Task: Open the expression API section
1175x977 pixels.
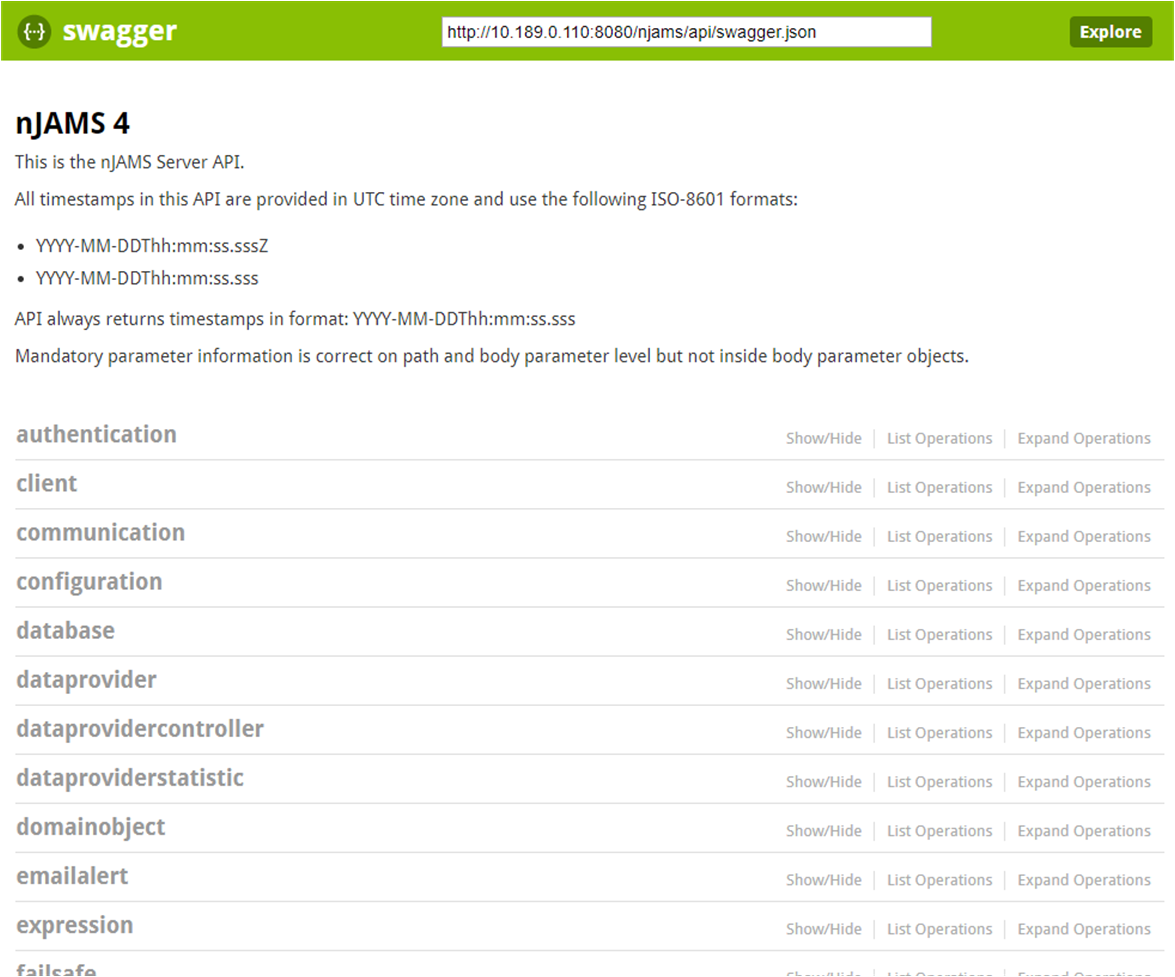Action: [x=75, y=925]
